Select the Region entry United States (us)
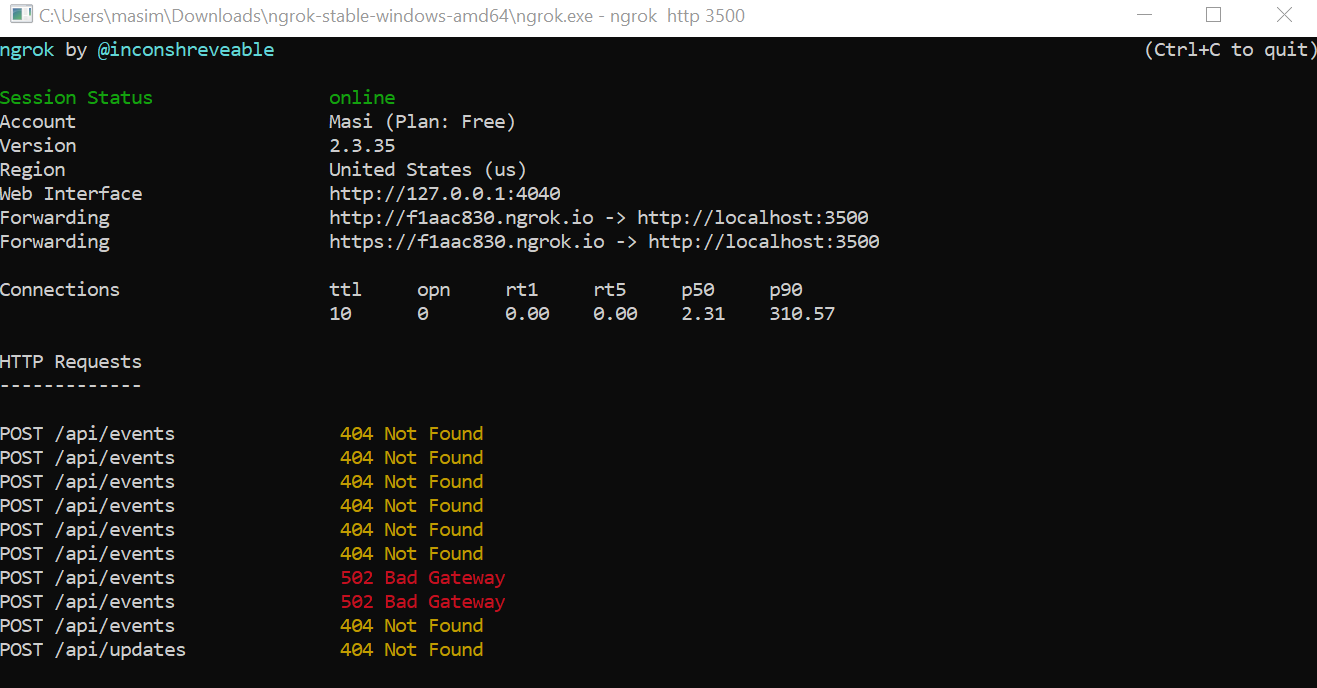This screenshot has height=688, width=1317. (x=427, y=169)
